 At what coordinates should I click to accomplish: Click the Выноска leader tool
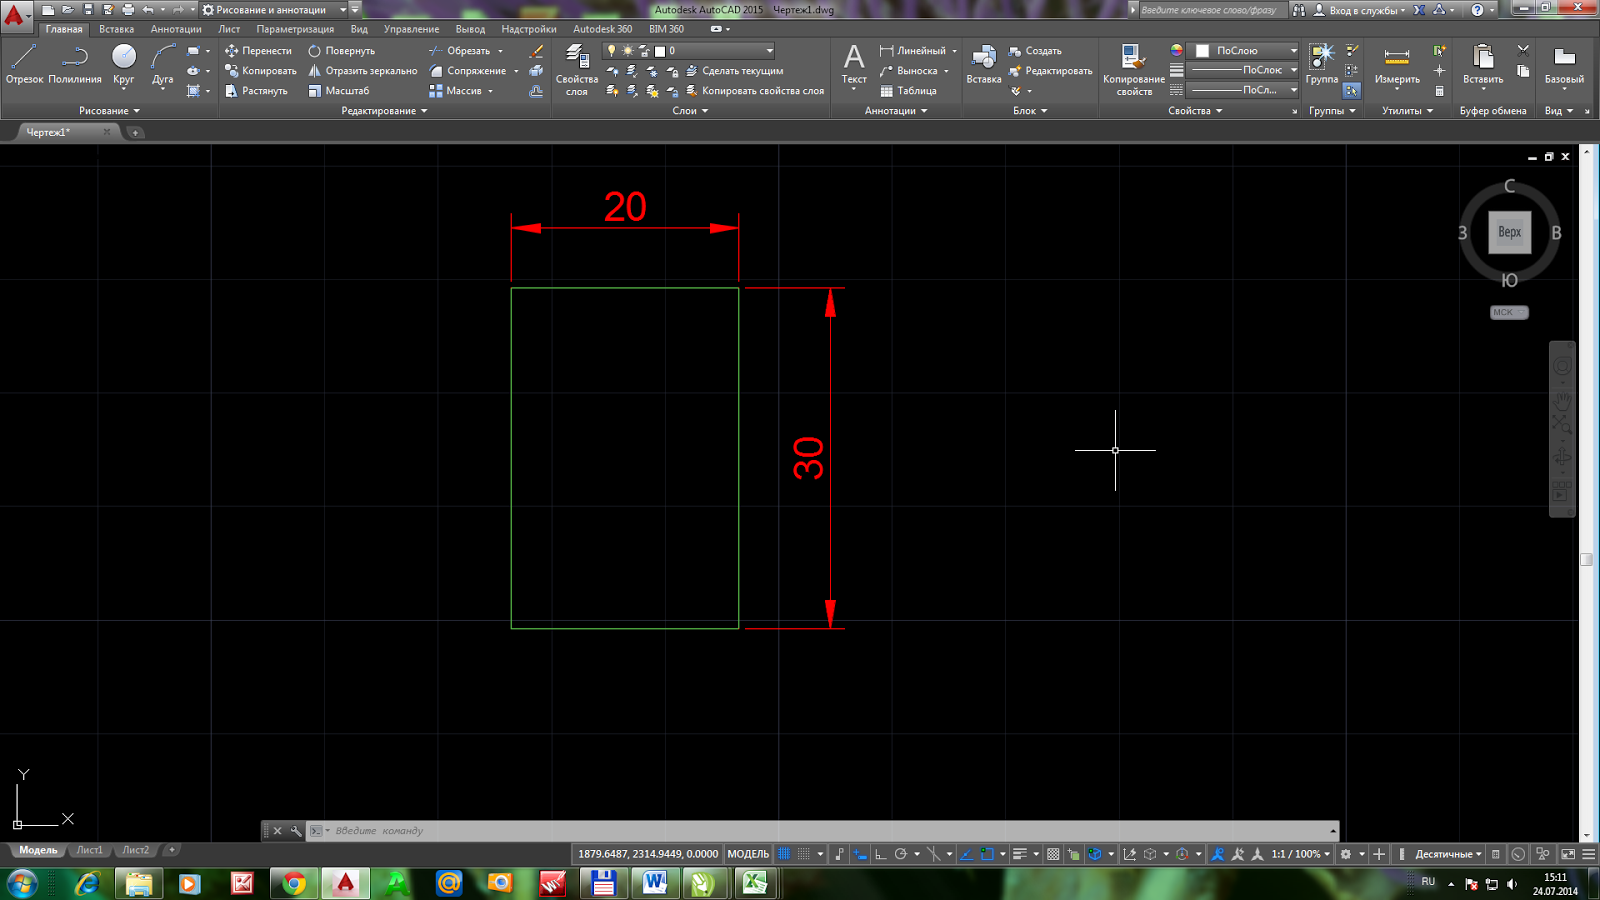908,71
